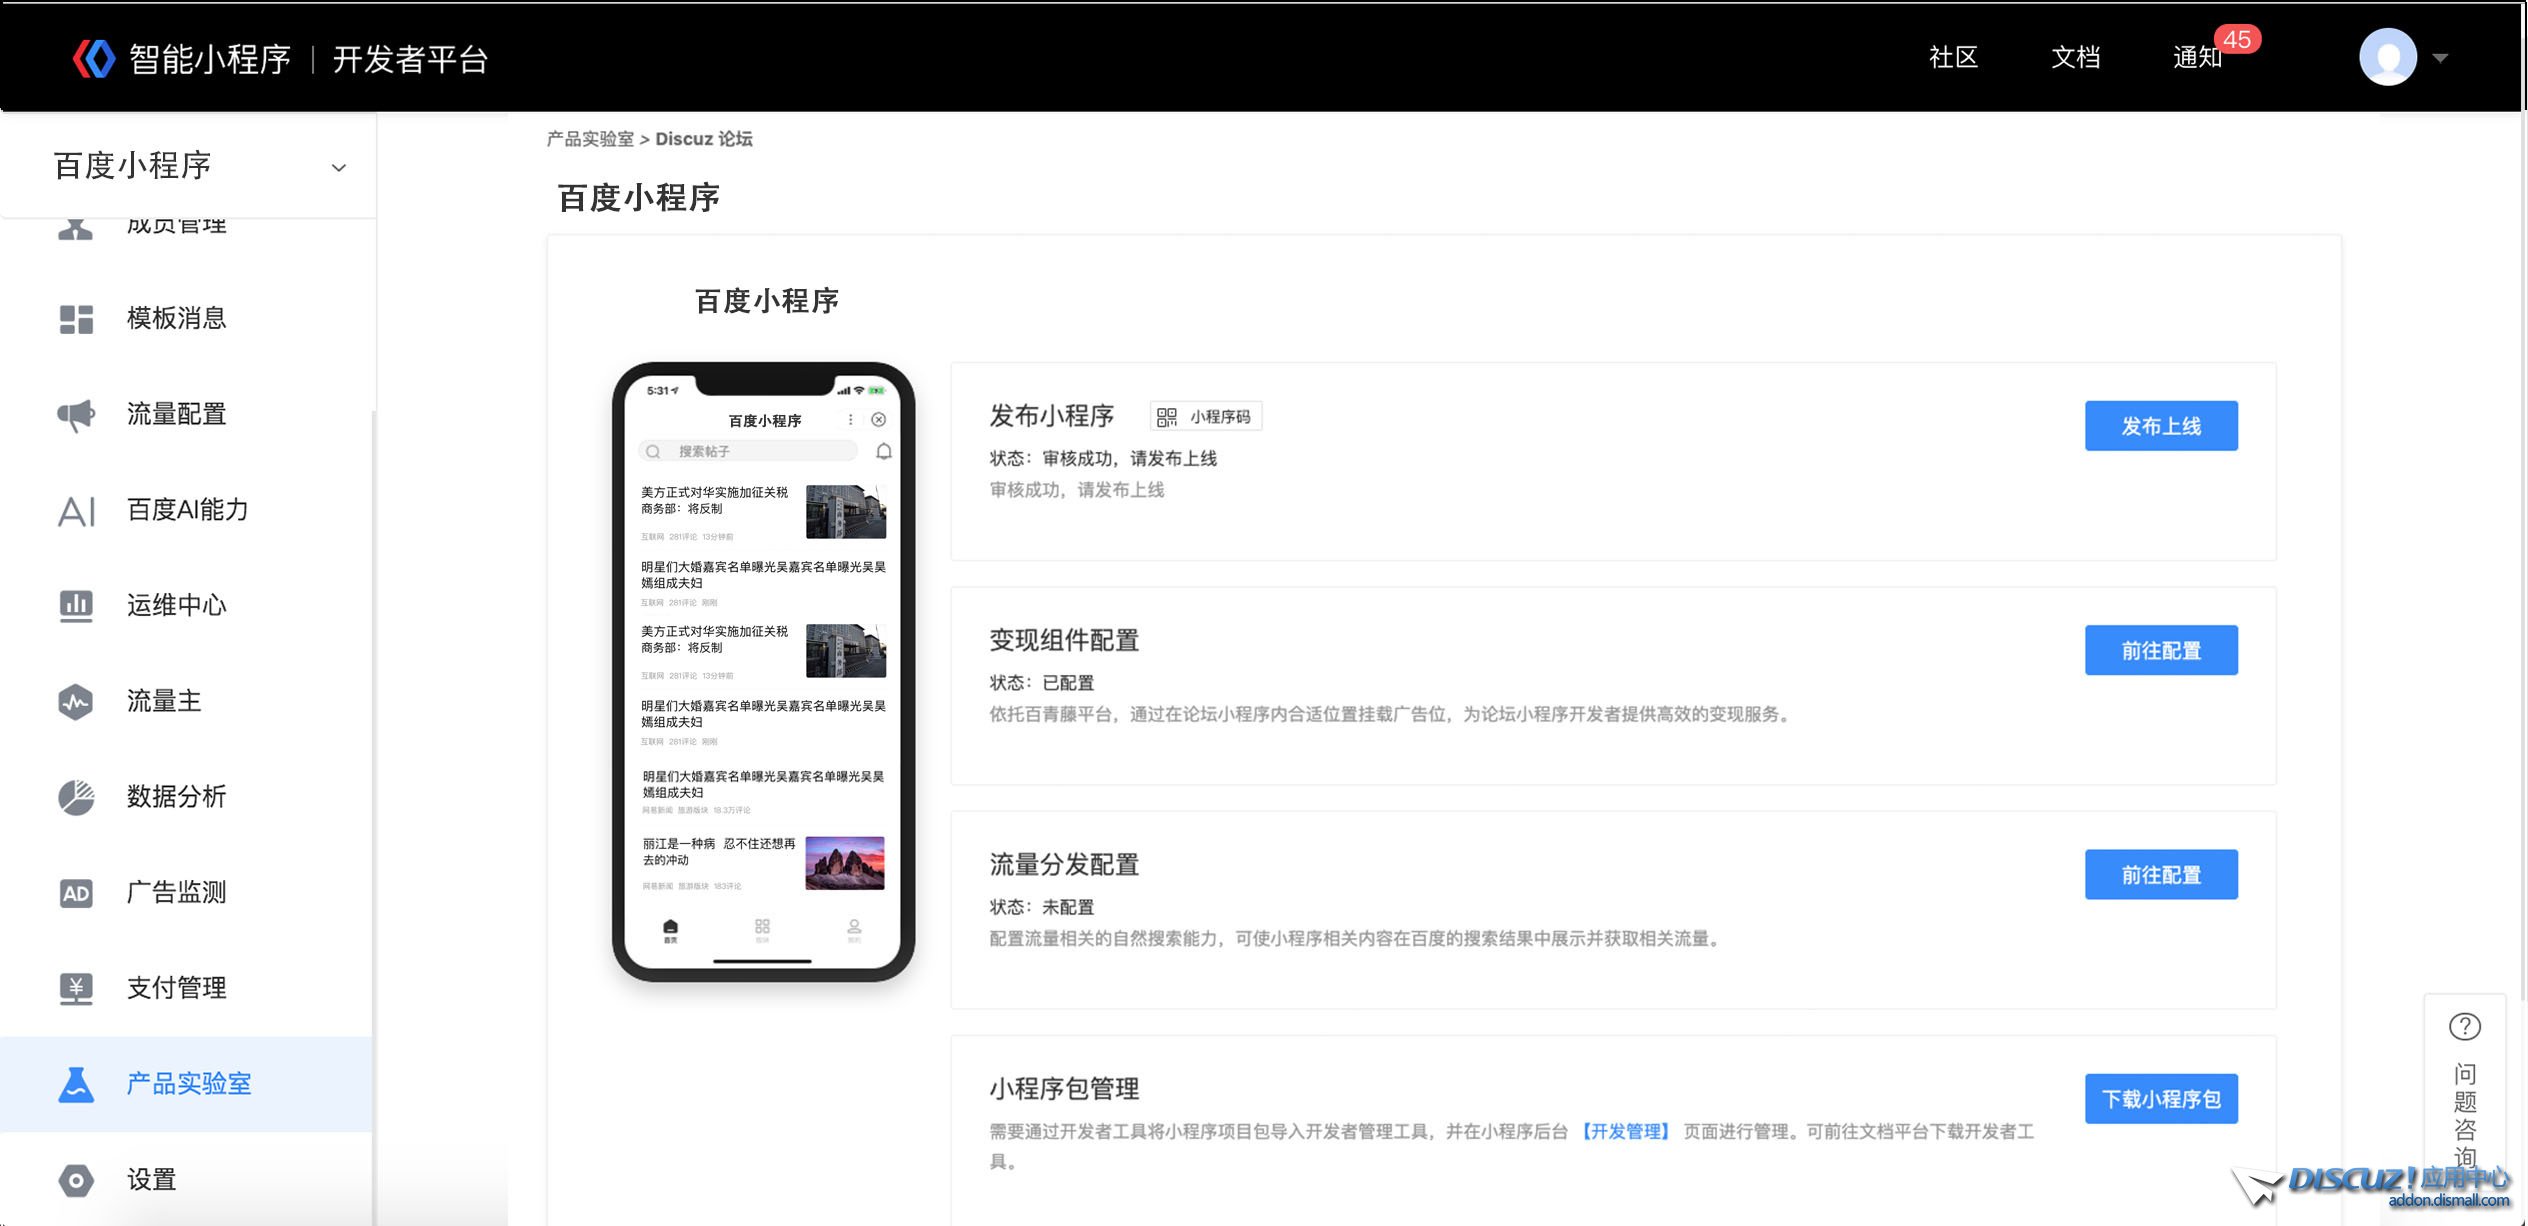Click the bell icon in phone preview
Image resolution: width=2528 pixels, height=1226 pixels.
click(884, 451)
